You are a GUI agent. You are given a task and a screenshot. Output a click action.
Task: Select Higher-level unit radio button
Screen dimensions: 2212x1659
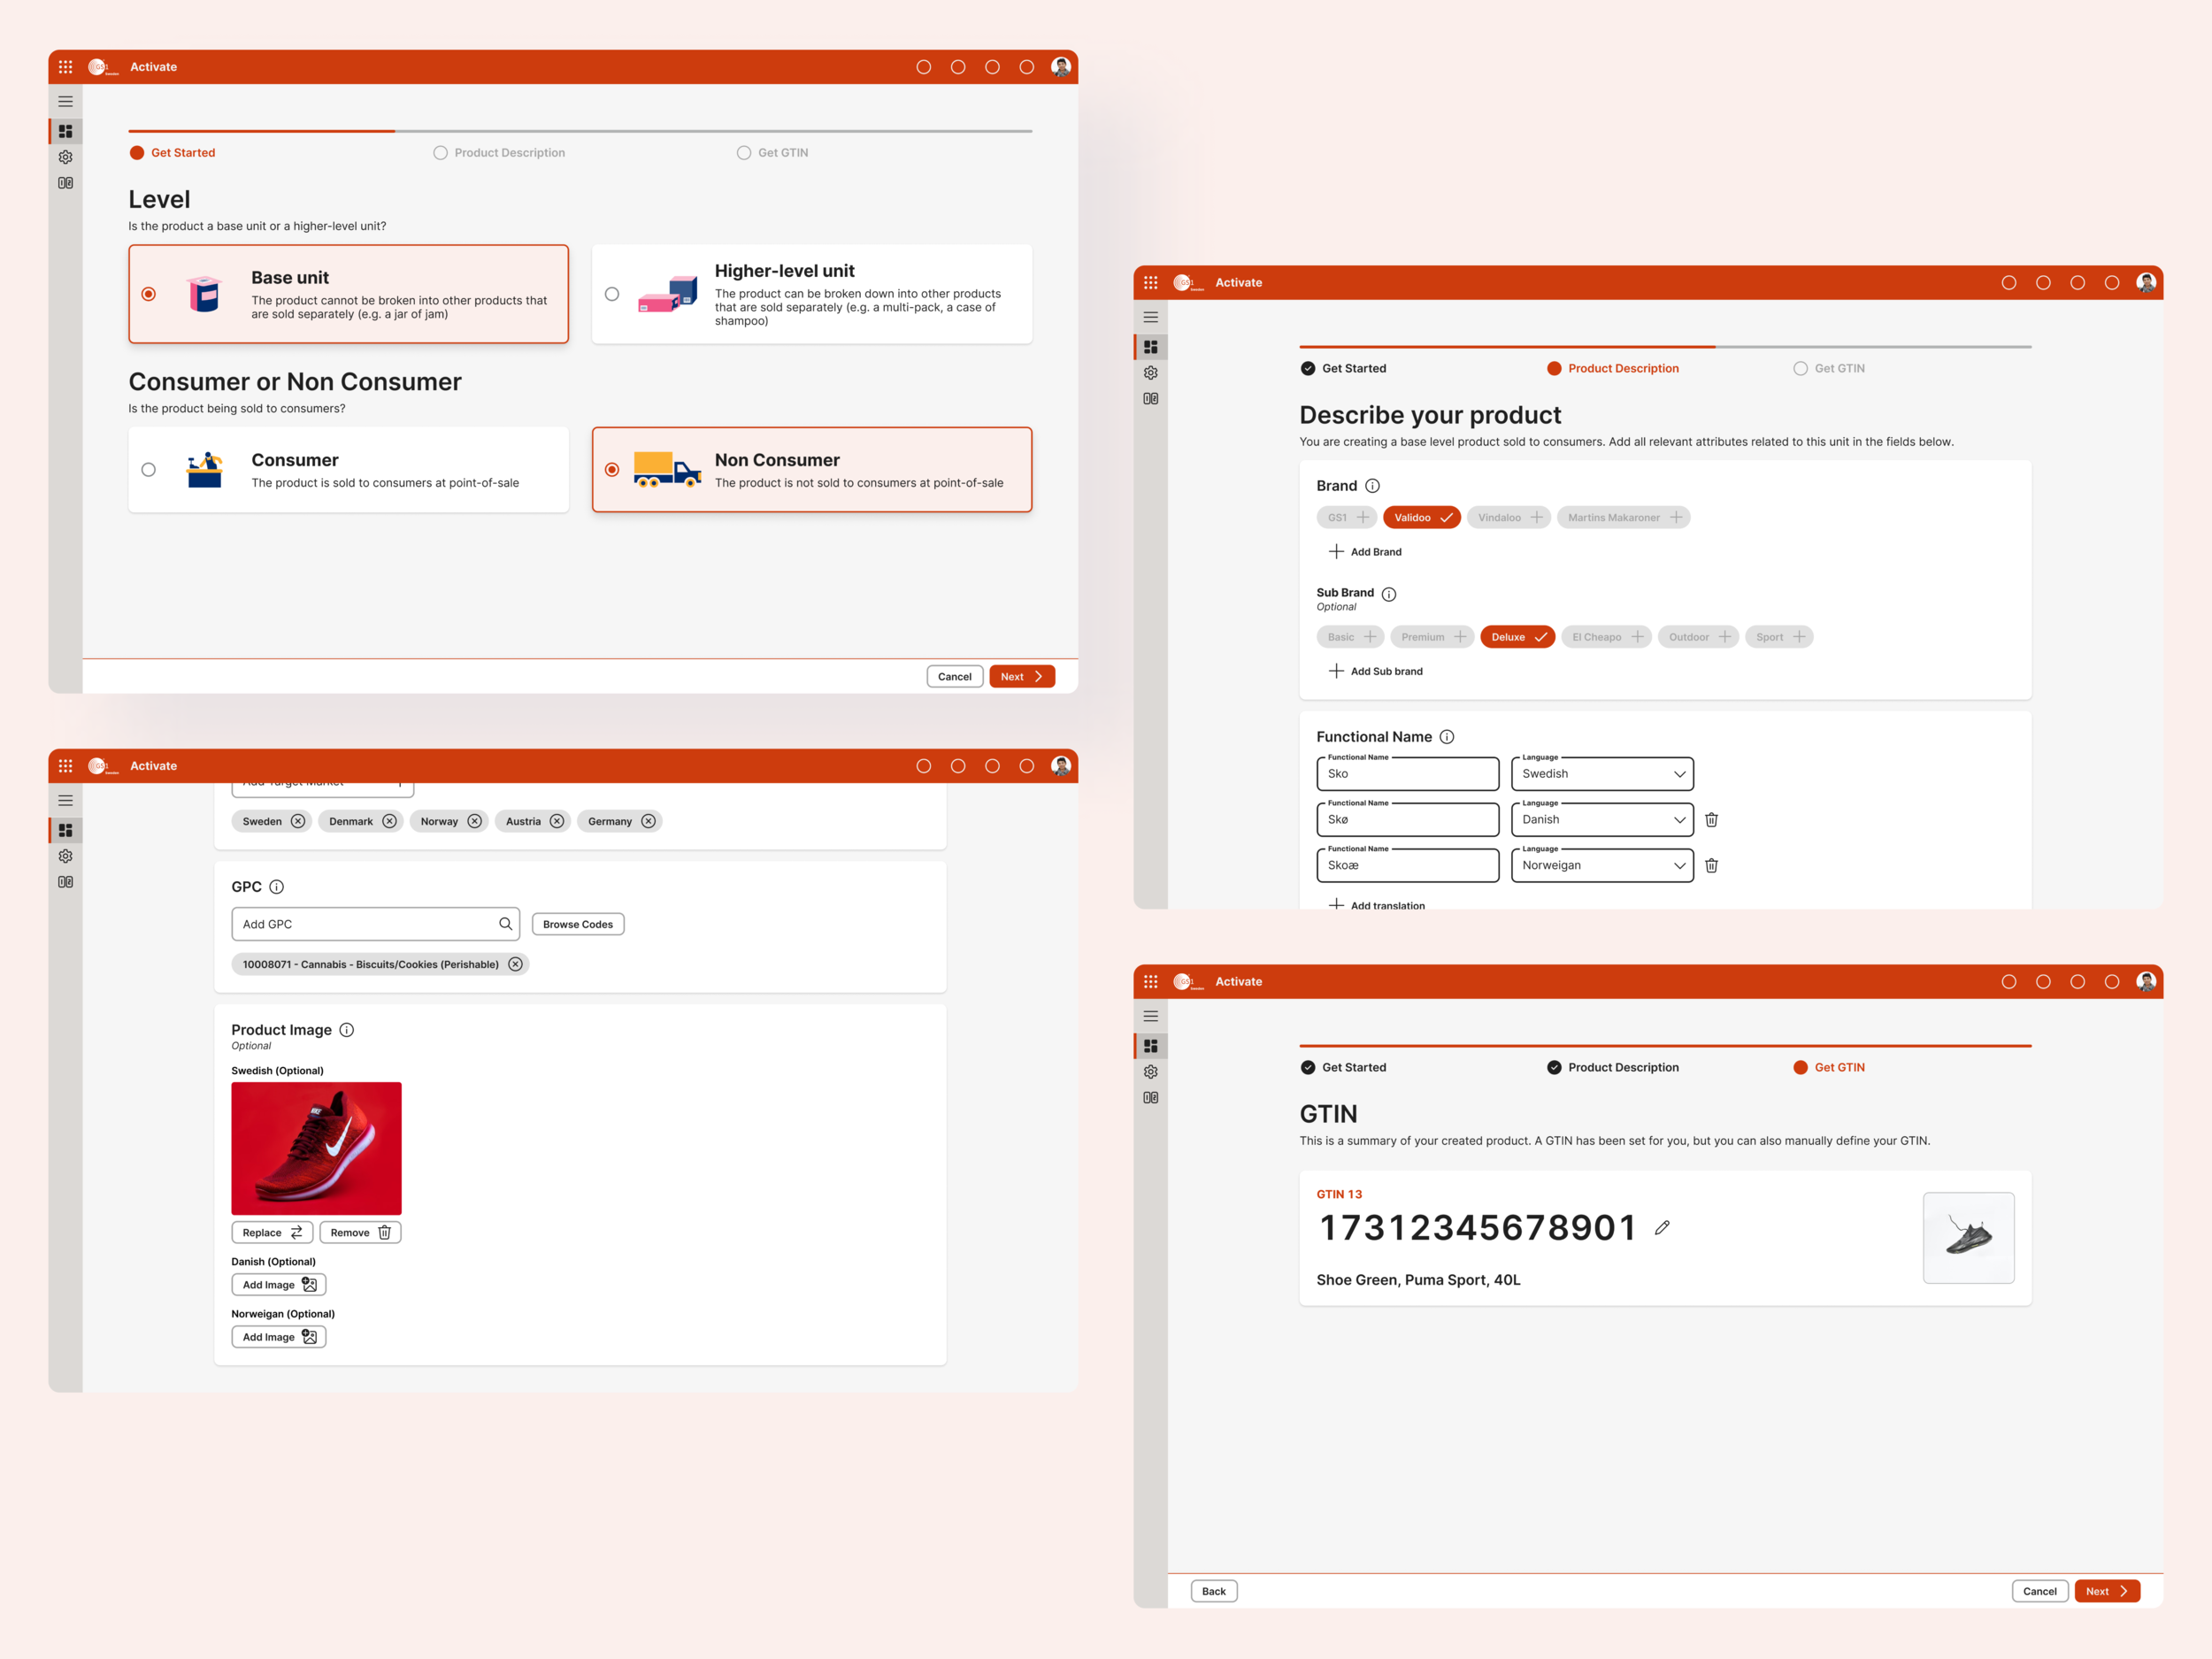coord(612,294)
